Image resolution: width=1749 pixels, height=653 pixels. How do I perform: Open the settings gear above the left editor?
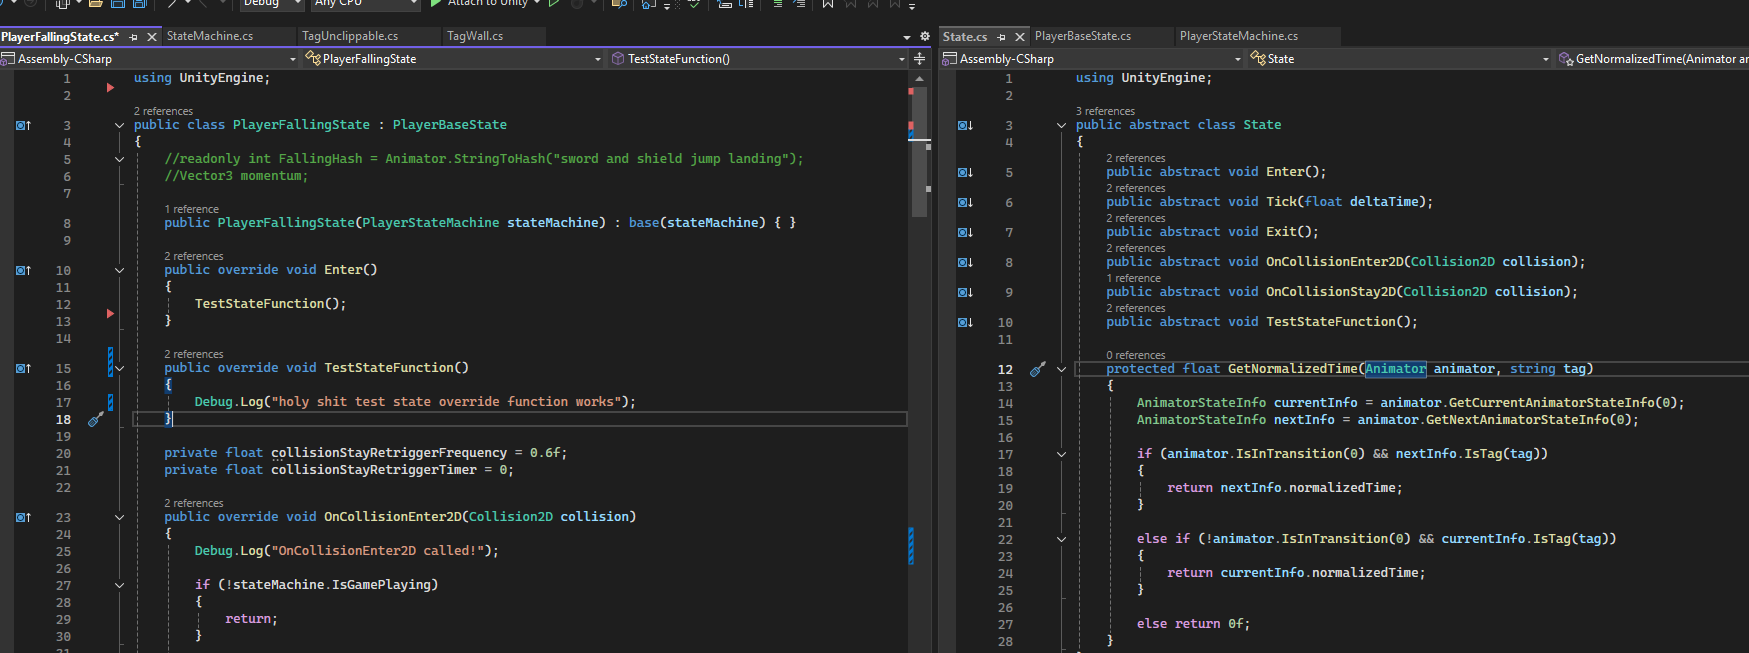[924, 36]
